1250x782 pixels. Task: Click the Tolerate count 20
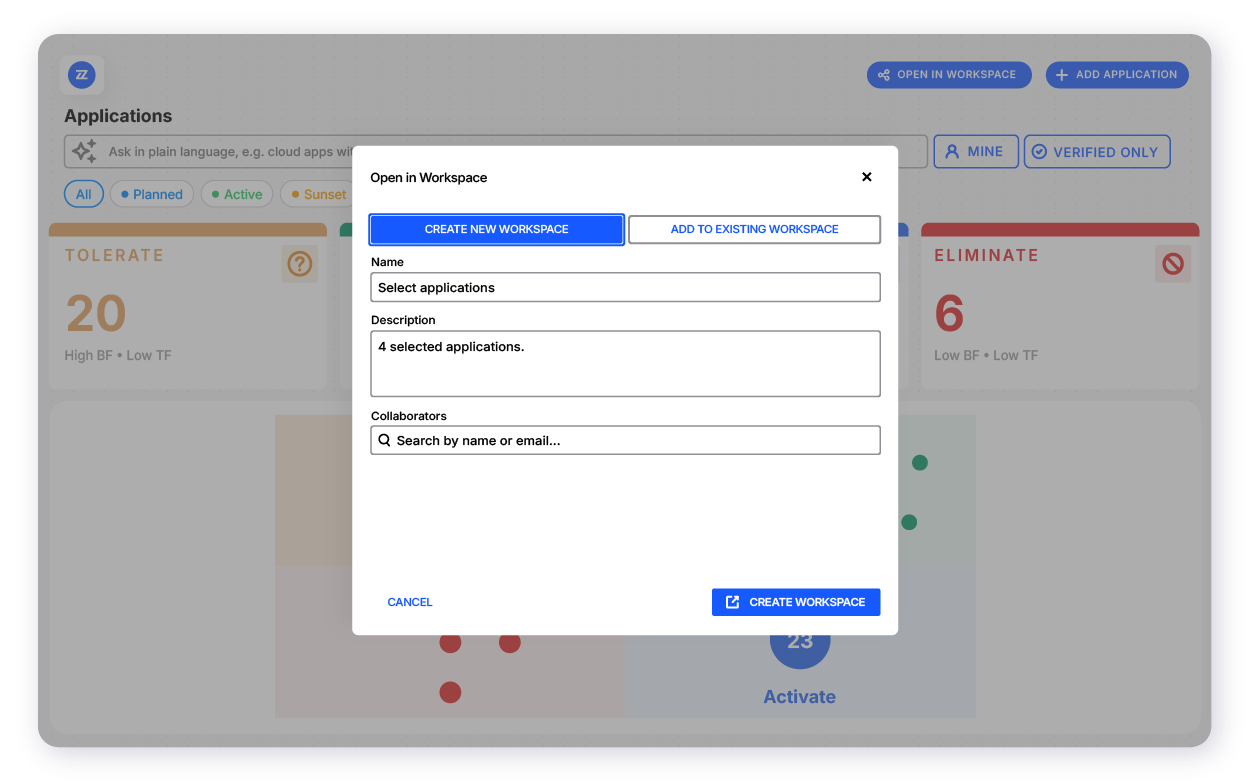tap(96, 313)
